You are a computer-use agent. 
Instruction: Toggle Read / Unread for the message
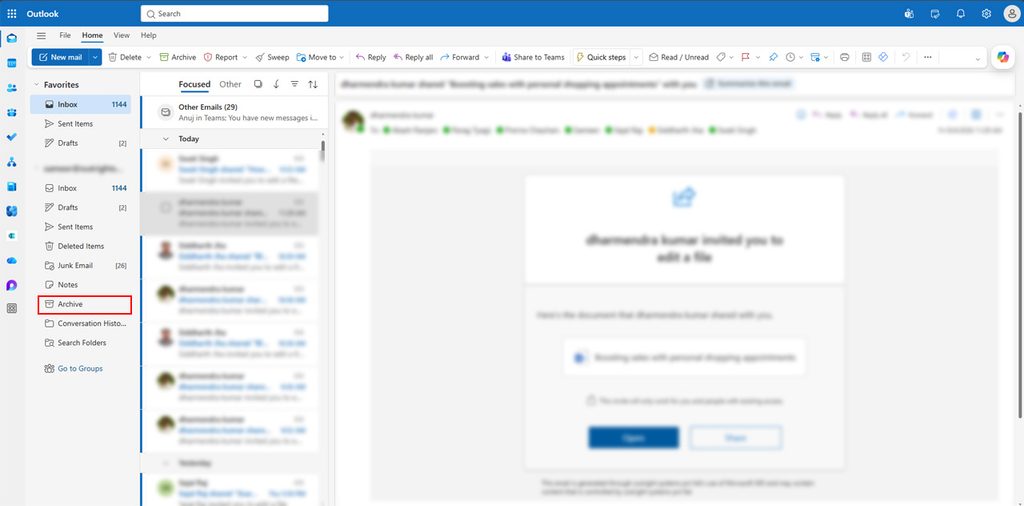(x=679, y=57)
